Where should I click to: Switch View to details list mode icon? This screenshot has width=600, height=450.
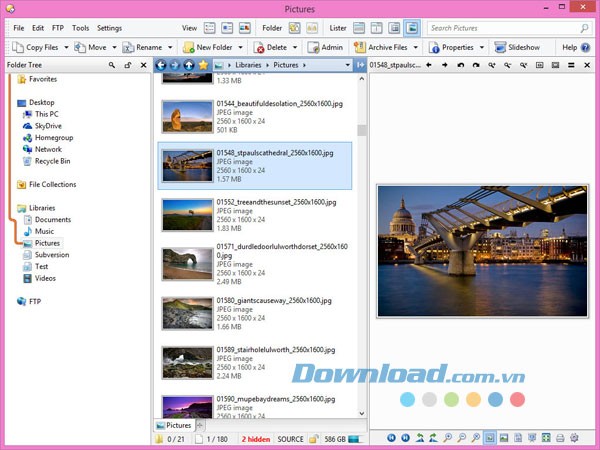(x=209, y=28)
